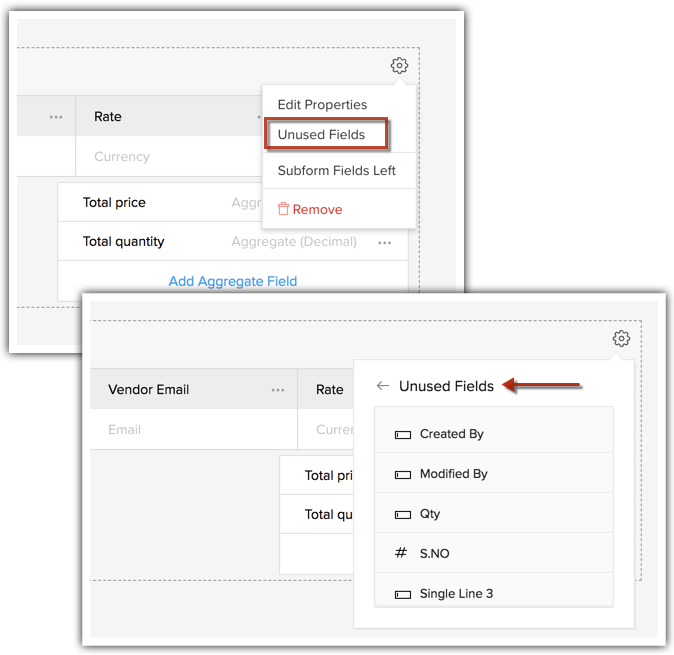The width and height of the screenshot is (674, 655).
Task: Select Modified By unused field
Action: pos(453,474)
